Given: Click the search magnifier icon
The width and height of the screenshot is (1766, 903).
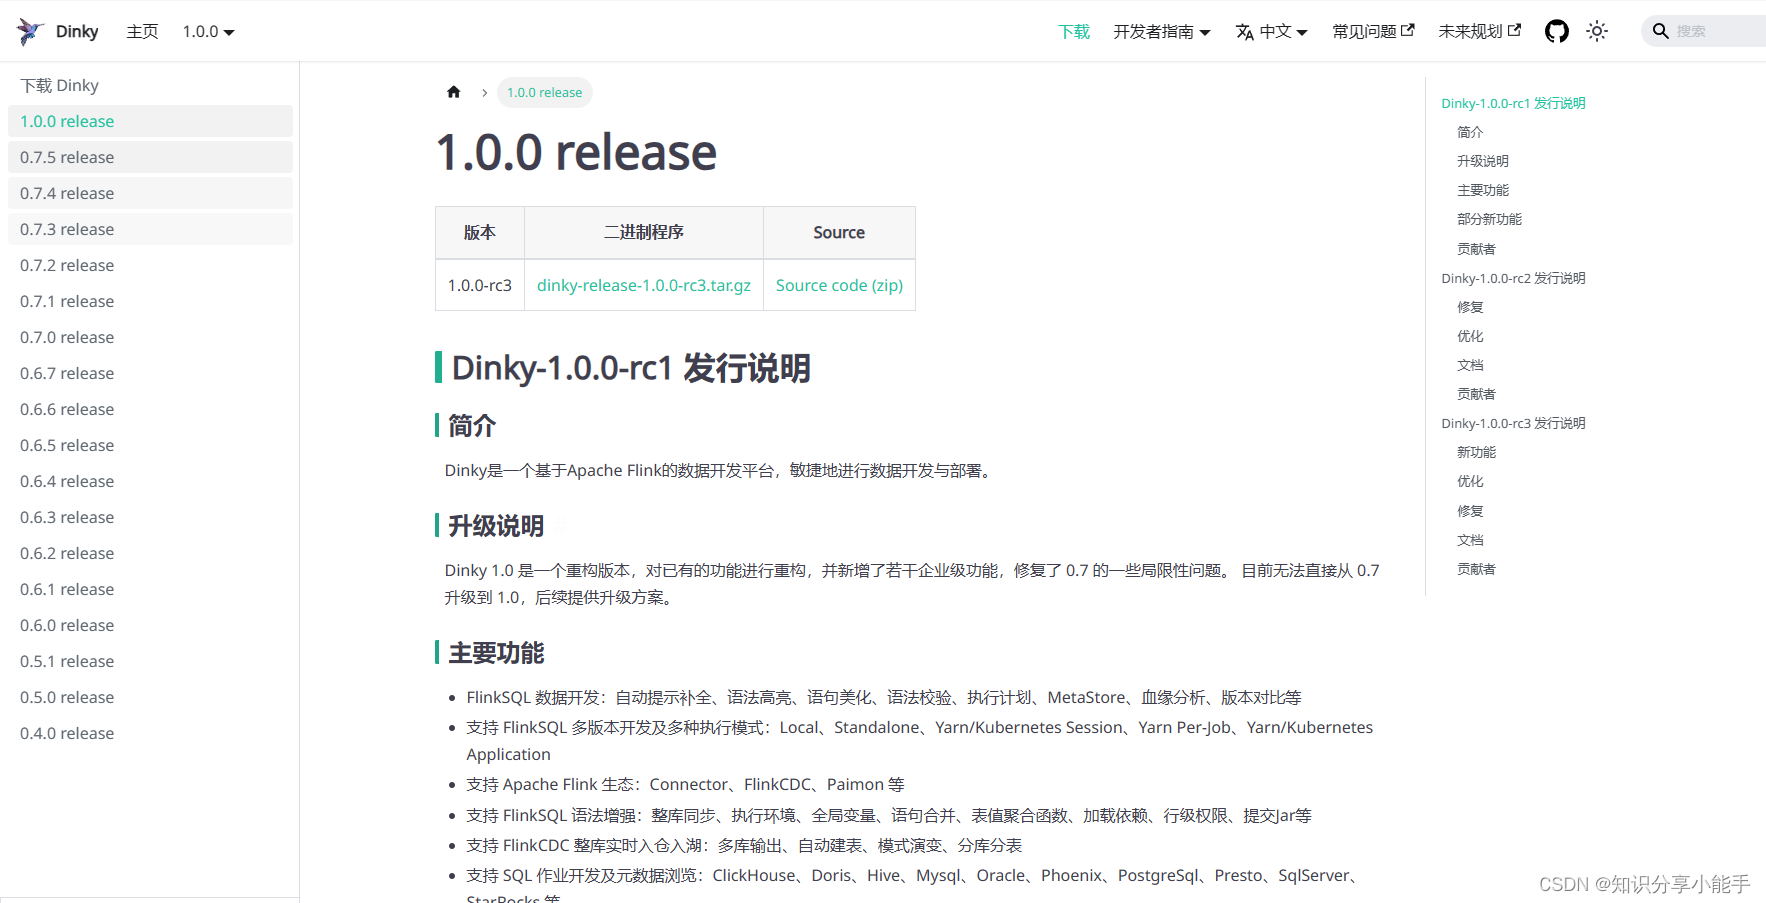Looking at the screenshot, I should point(1661,31).
